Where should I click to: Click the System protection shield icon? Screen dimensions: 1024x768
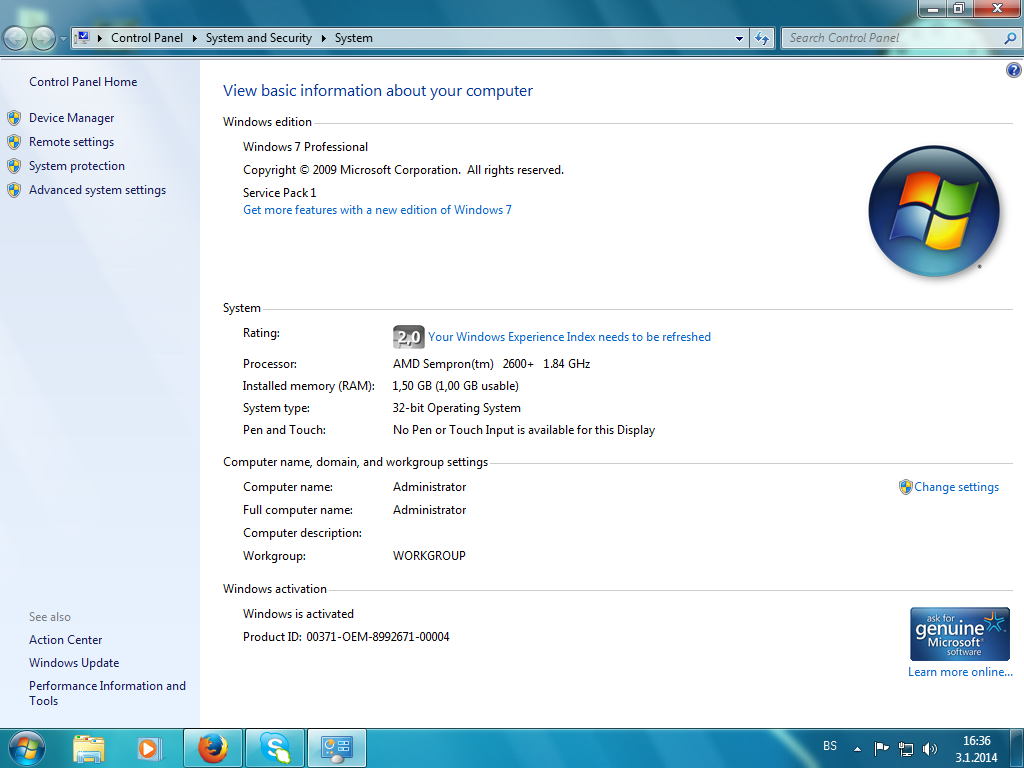(14, 167)
